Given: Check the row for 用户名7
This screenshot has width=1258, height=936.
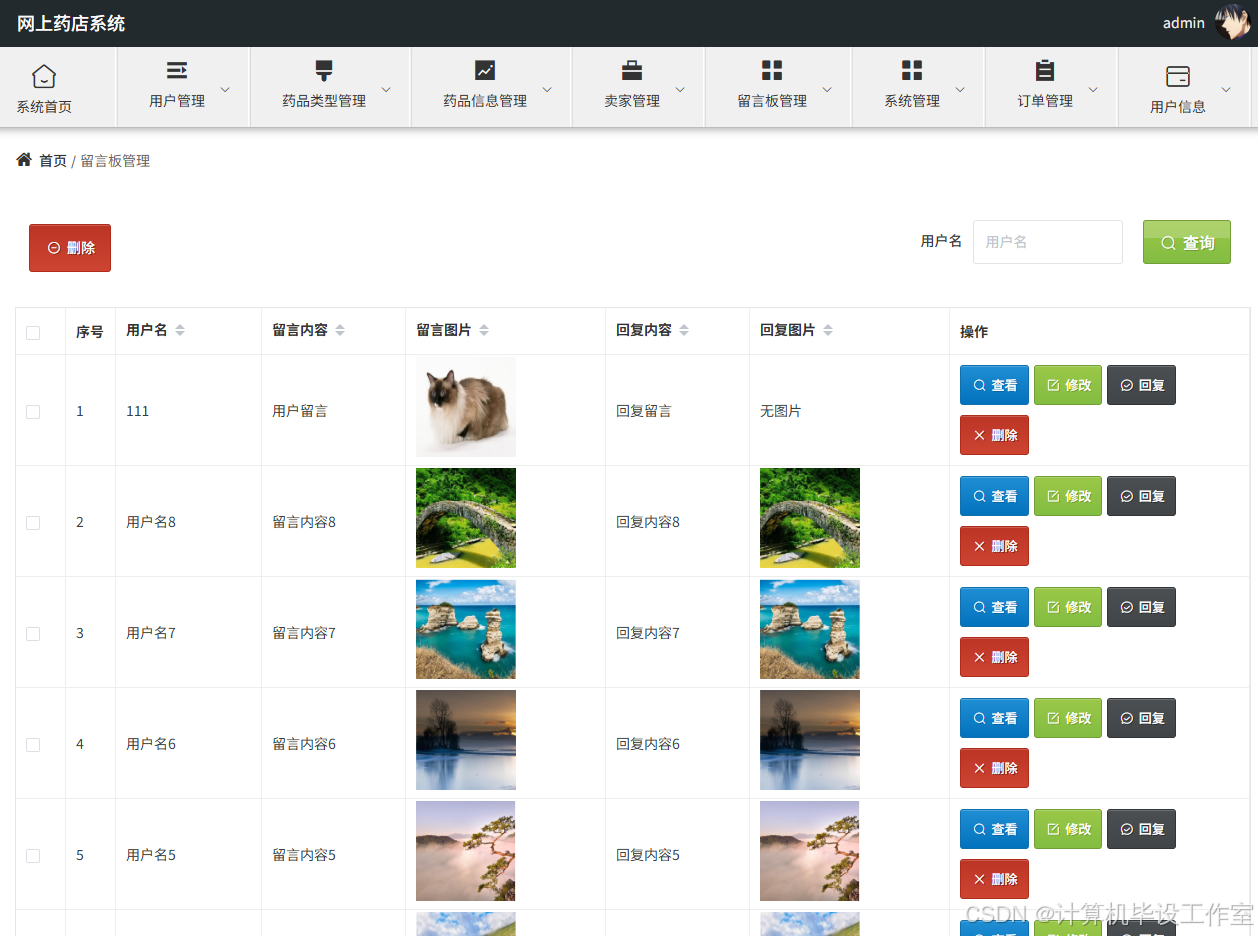Looking at the screenshot, I should pyautogui.click(x=33, y=634).
